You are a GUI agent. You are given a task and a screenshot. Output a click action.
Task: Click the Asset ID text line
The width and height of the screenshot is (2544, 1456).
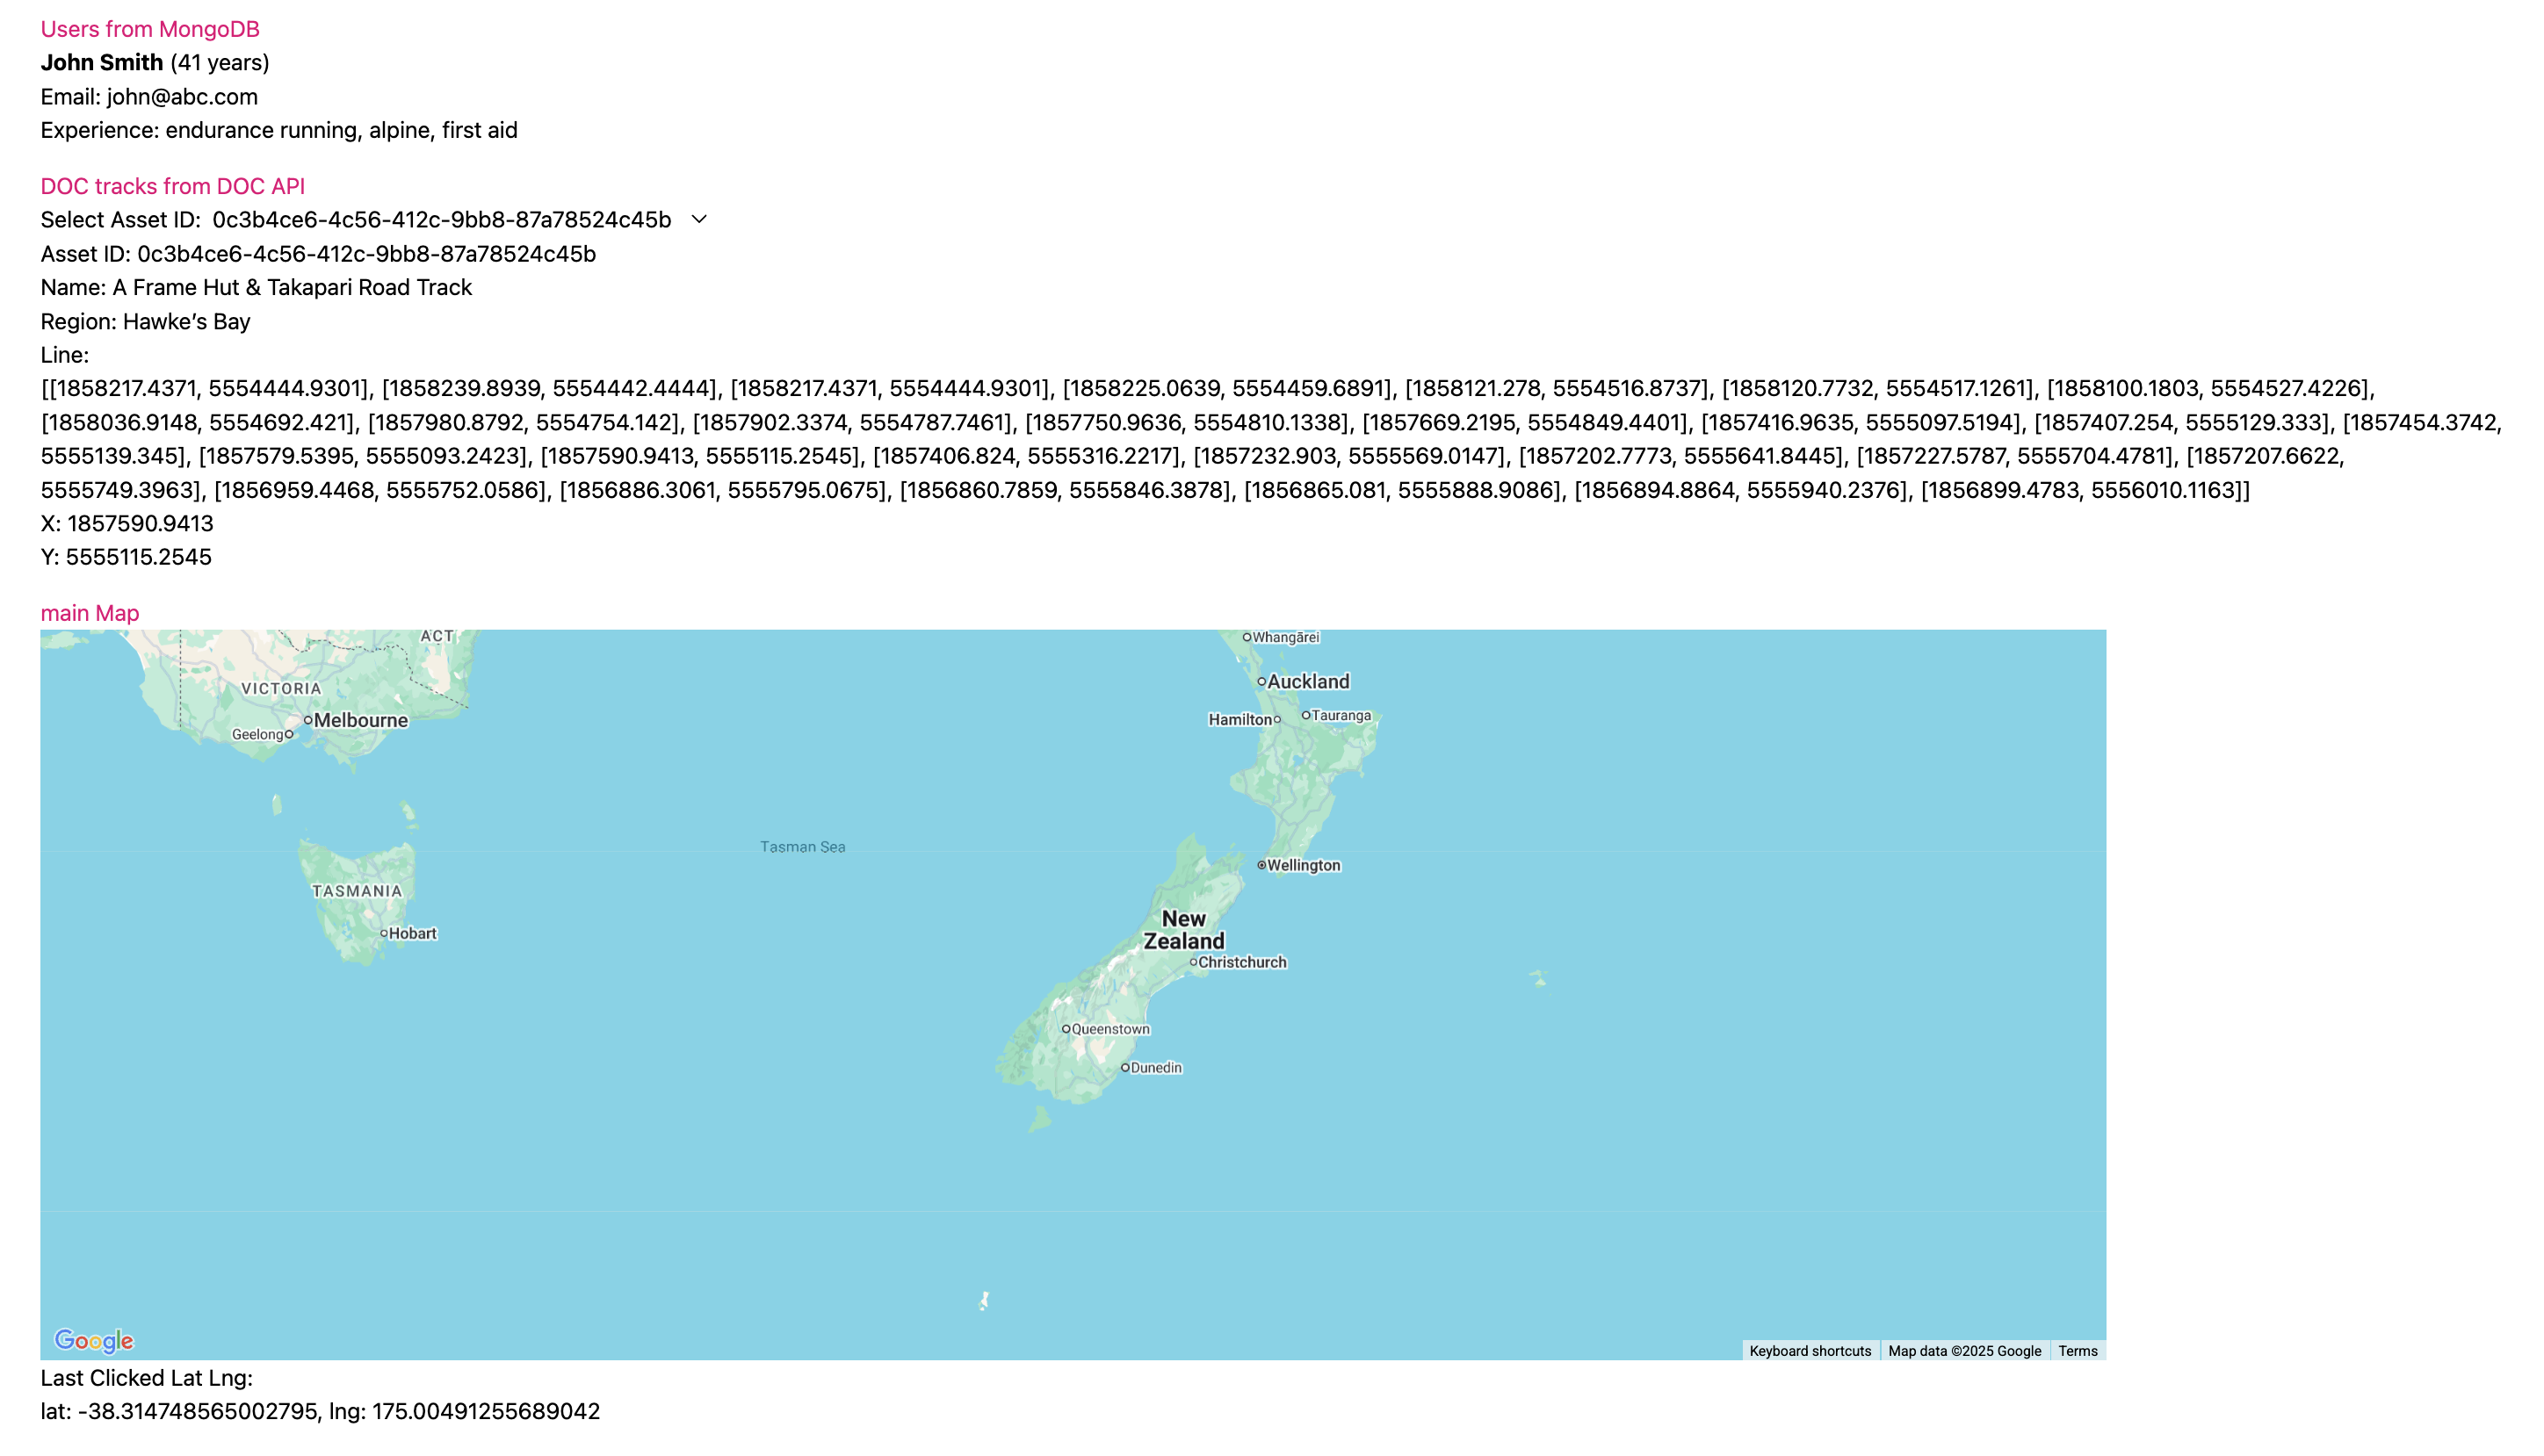[318, 254]
